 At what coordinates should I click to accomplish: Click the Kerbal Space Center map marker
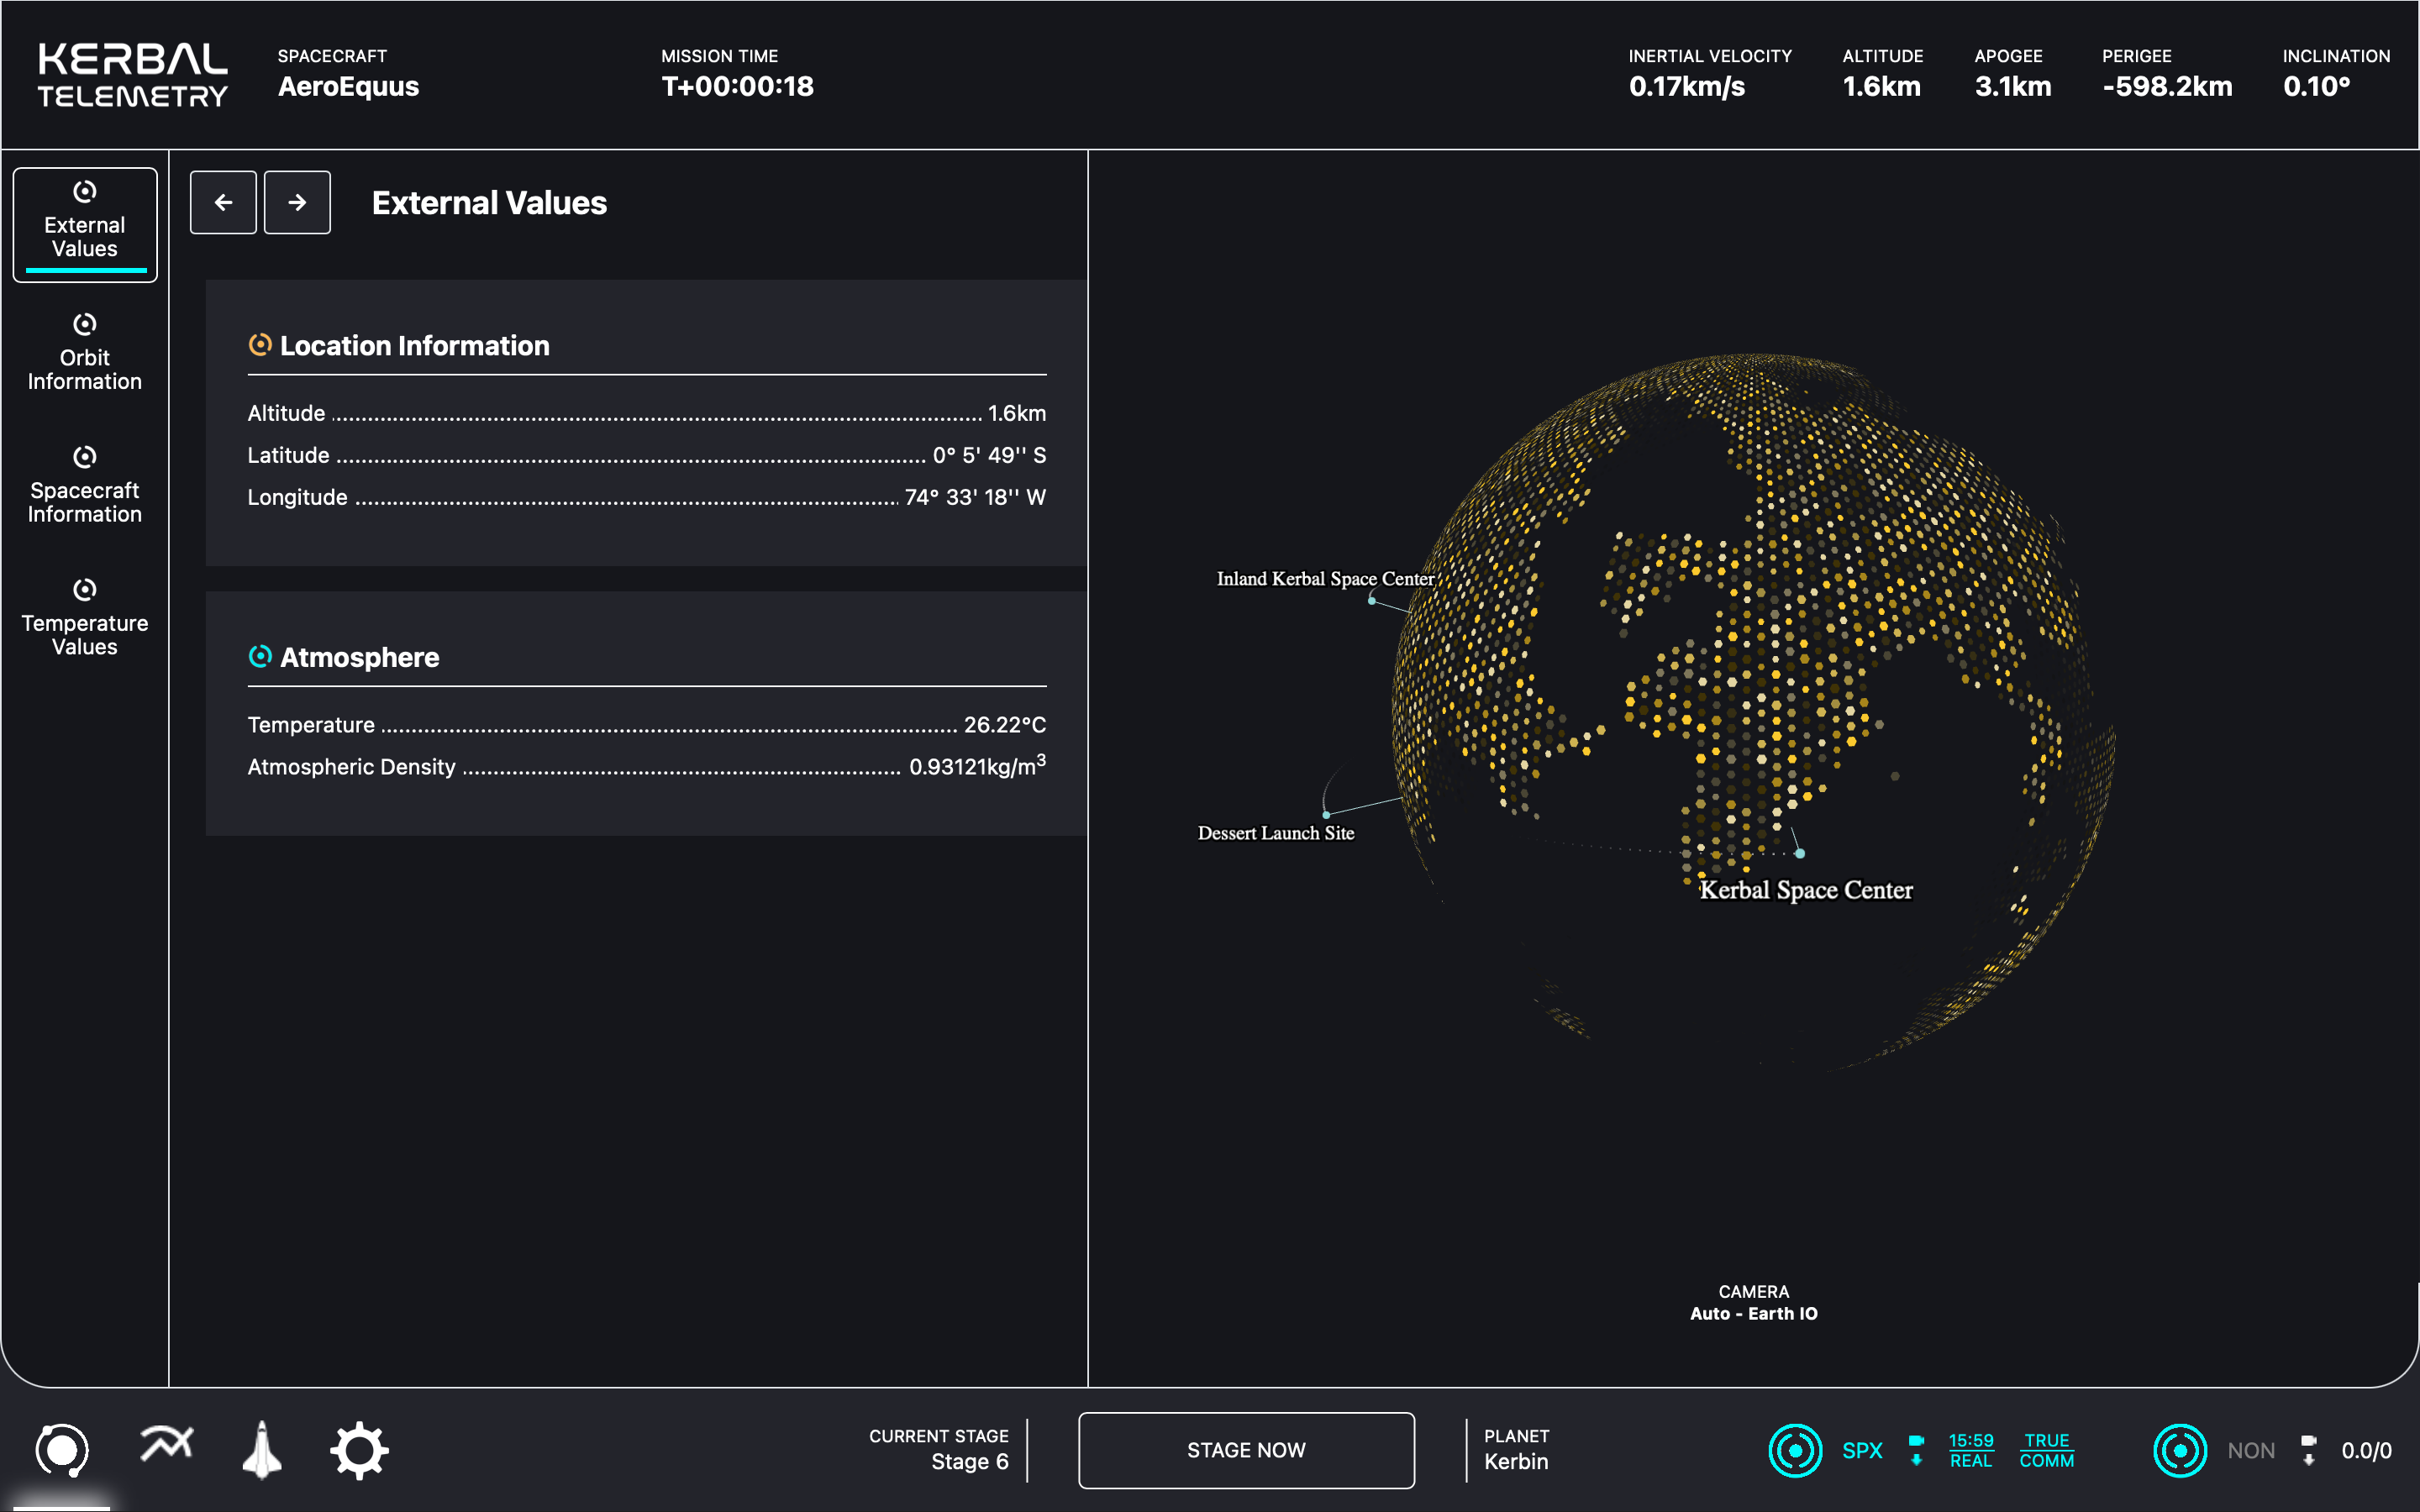pos(1800,853)
